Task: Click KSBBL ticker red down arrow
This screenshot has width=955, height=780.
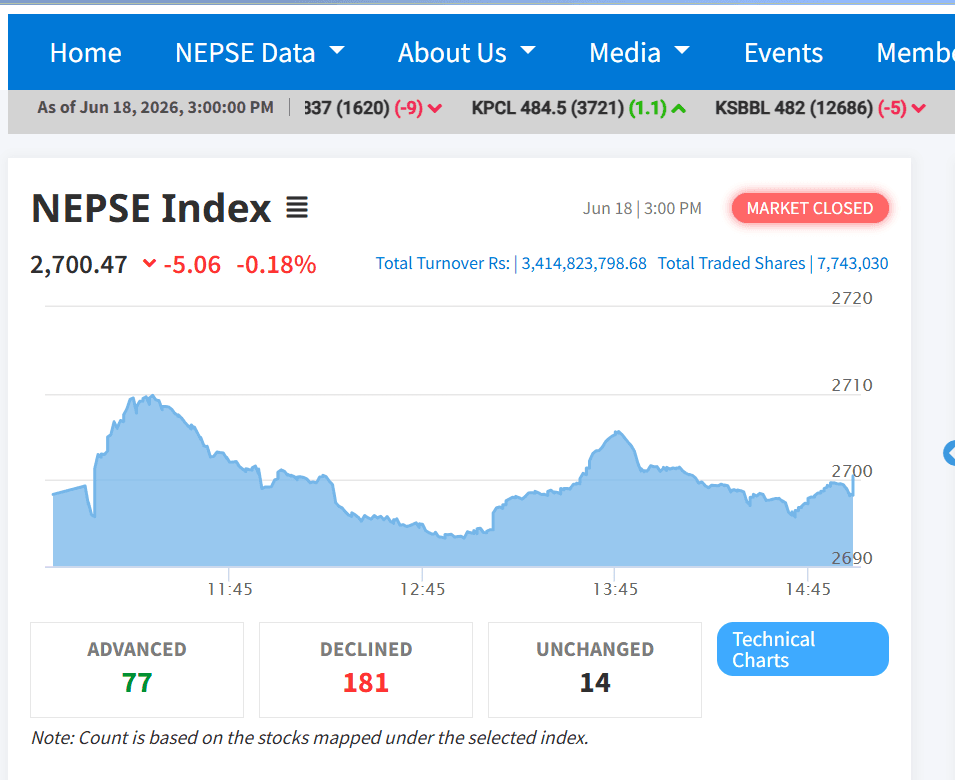Action: (x=918, y=108)
